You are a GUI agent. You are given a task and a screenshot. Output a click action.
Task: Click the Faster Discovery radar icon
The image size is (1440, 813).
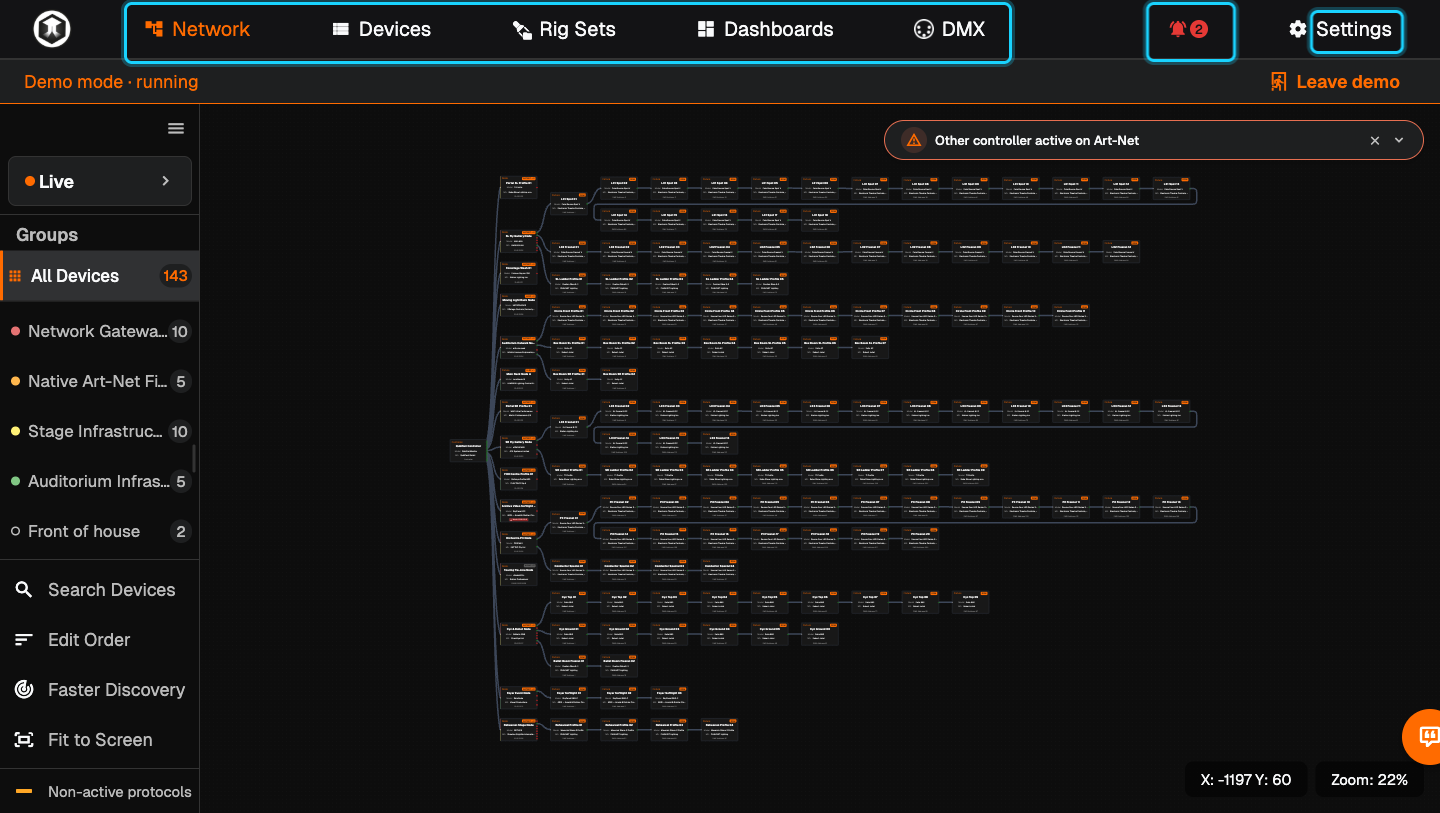click(x=24, y=690)
